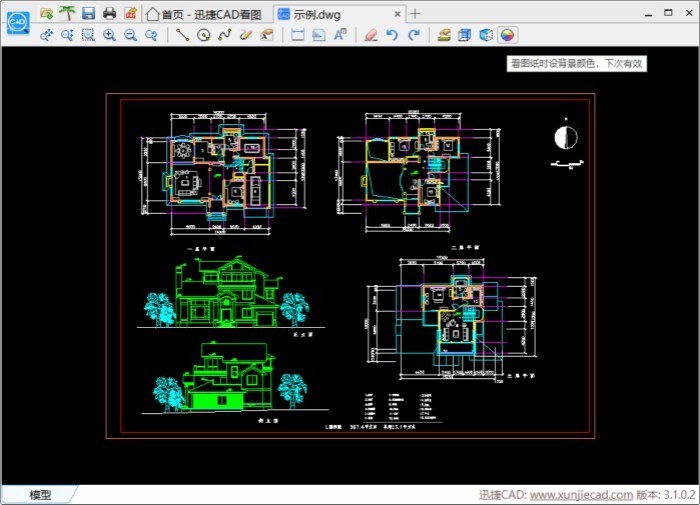Viewport: 700px width, 505px height.
Task: Redo the previously undone action
Action: 413,35
